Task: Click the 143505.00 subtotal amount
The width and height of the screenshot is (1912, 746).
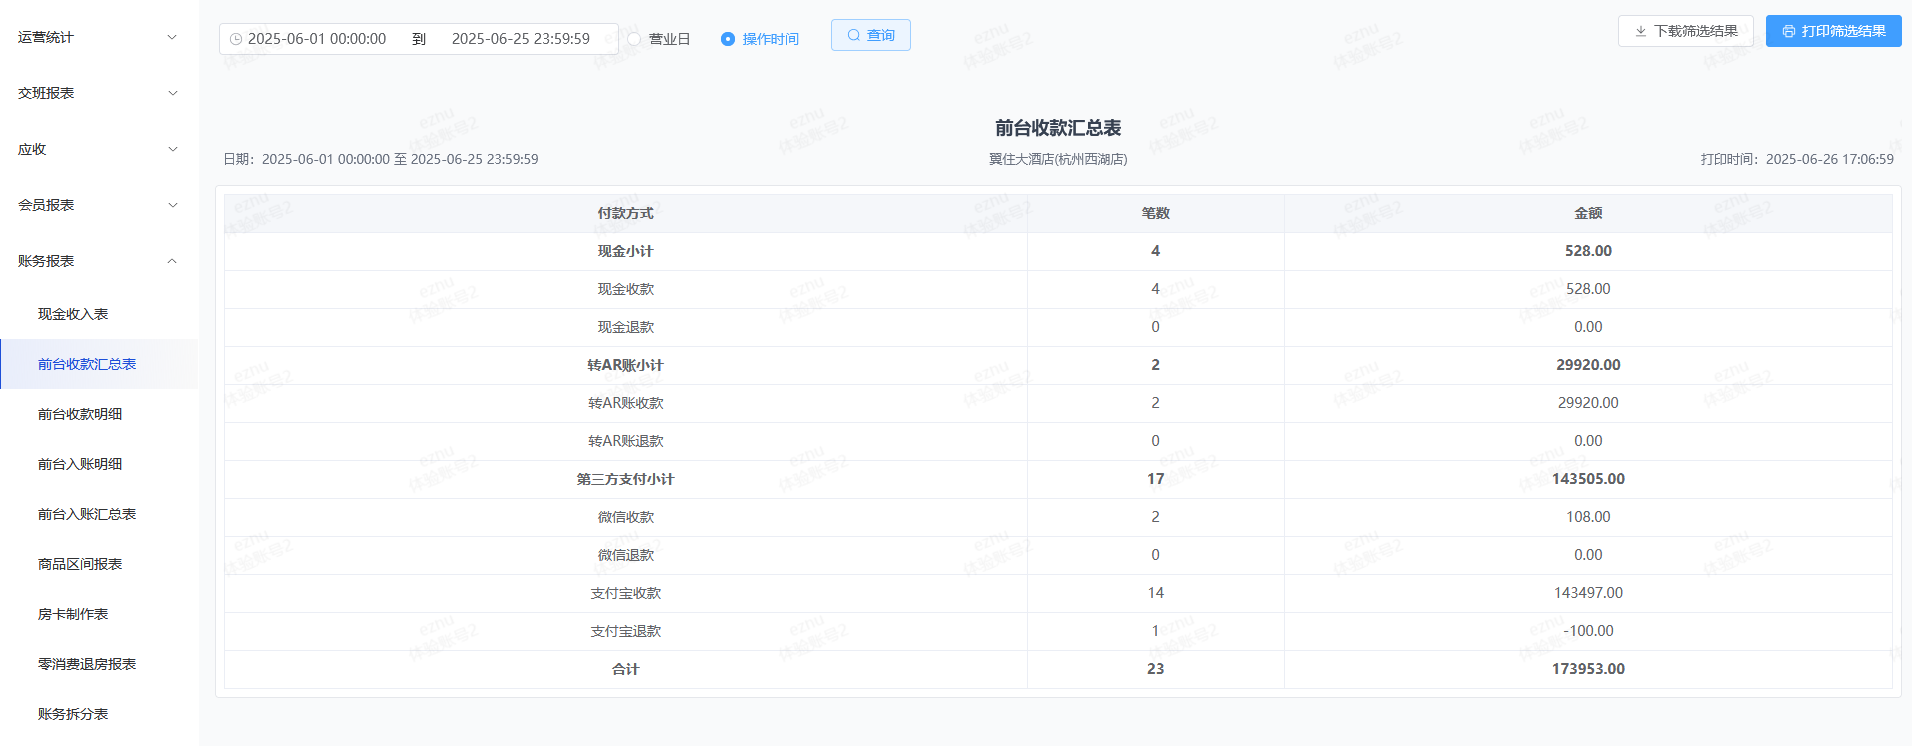Action: (x=1588, y=479)
